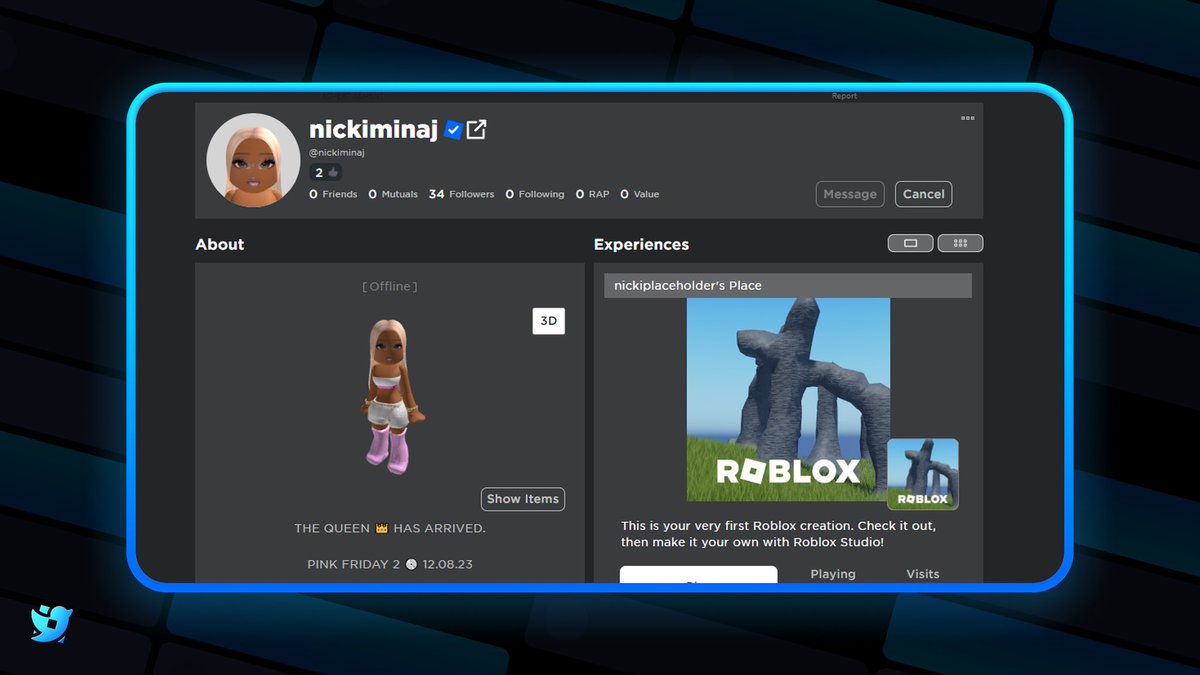Click THE QUEEN HAS ARRIVED bio text
Viewport: 1200px width, 675px height.
(390, 528)
